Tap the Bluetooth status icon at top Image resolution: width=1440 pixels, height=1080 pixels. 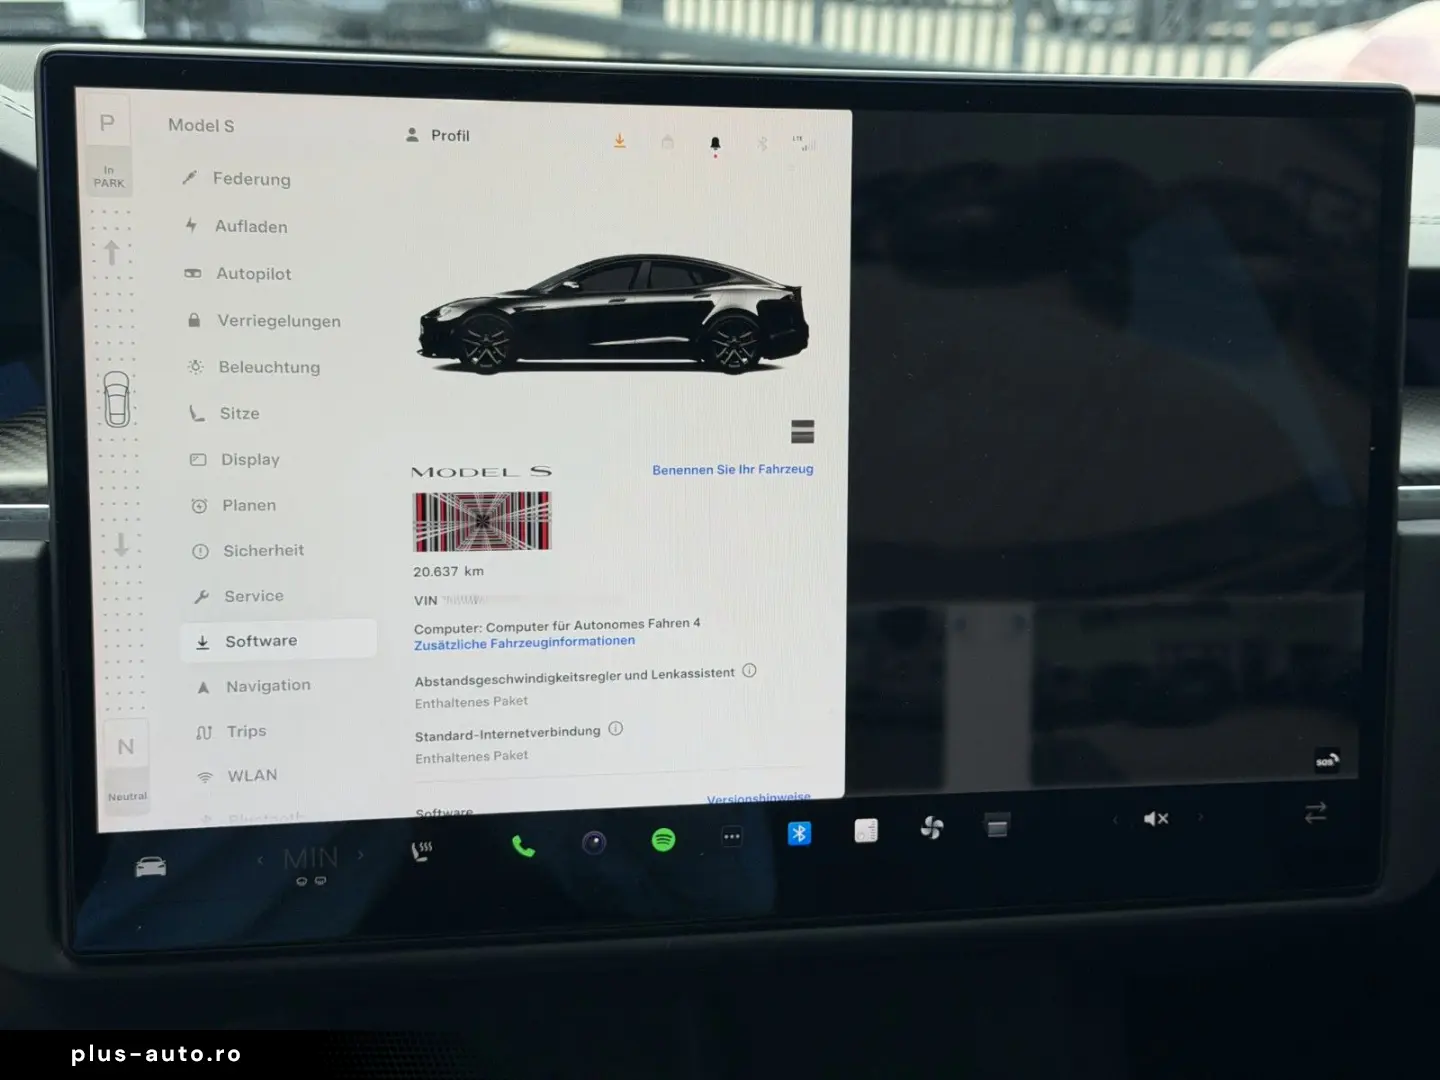click(762, 144)
